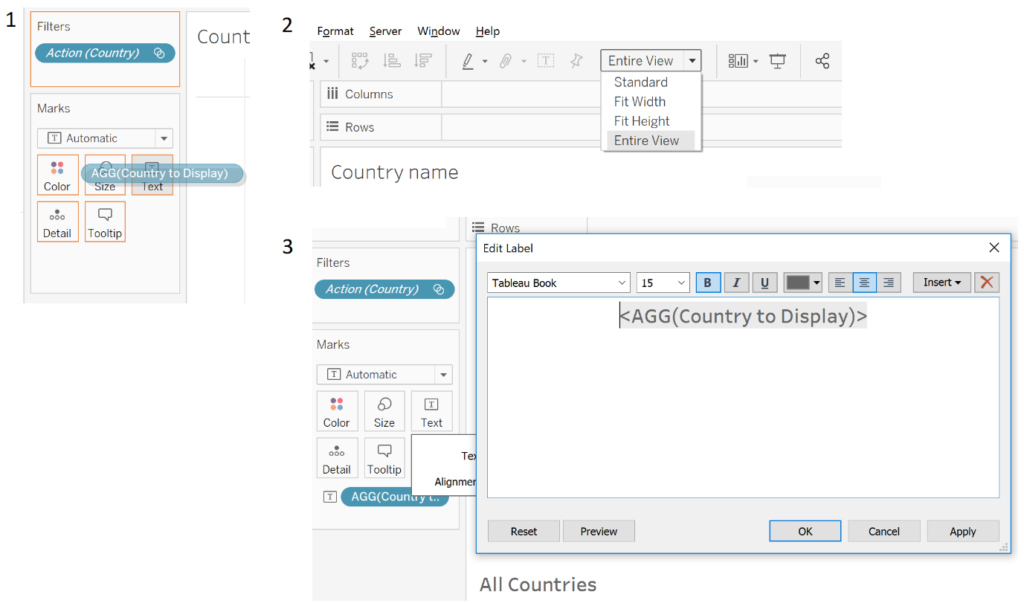This screenshot has width=1024, height=603.
Task: Click the pin (fix axes) toolbar icon
Action: pos(576,61)
